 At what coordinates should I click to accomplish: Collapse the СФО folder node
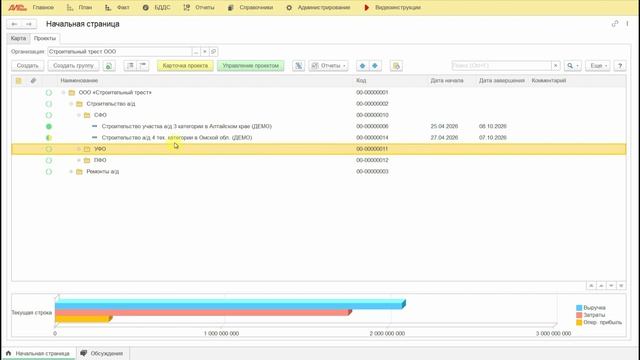point(79,115)
